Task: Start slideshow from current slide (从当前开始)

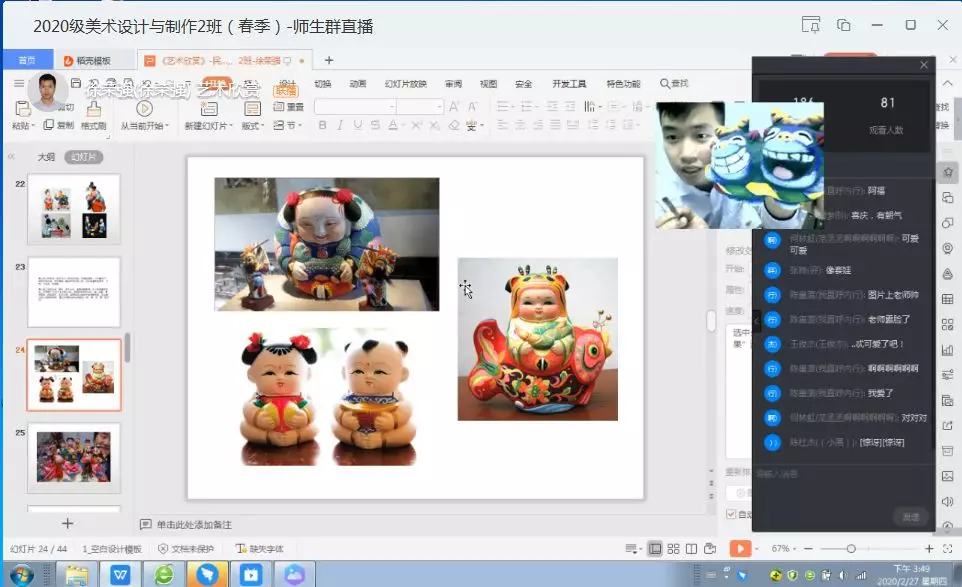Action: coord(145,112)
